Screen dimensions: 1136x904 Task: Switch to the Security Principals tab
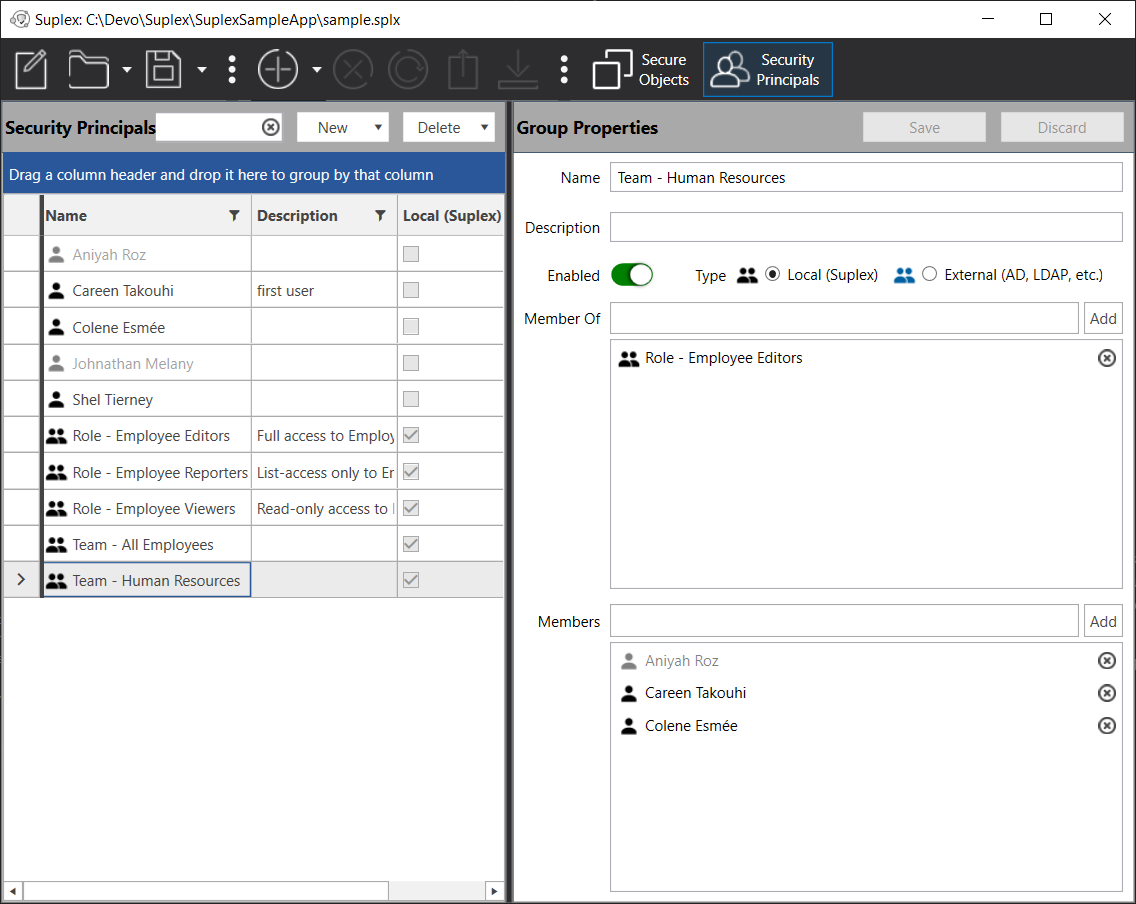tap(767, 70)
